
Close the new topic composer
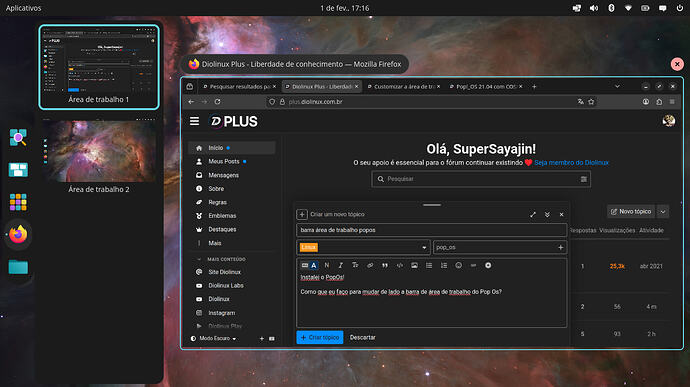[562, 214]
